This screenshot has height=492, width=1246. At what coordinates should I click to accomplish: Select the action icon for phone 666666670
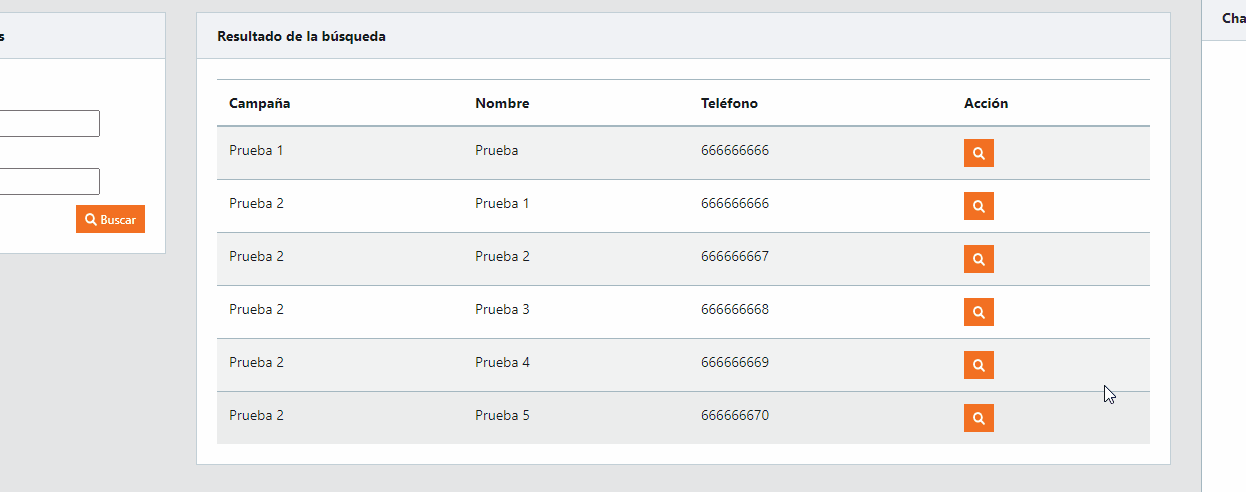978,418
